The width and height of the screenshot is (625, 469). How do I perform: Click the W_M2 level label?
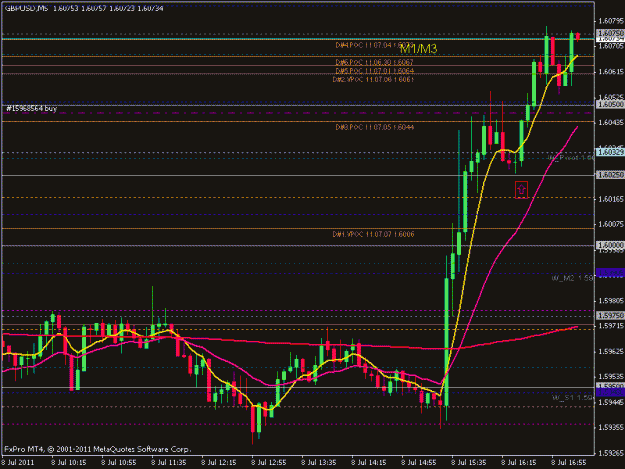[x=572, y=278]
